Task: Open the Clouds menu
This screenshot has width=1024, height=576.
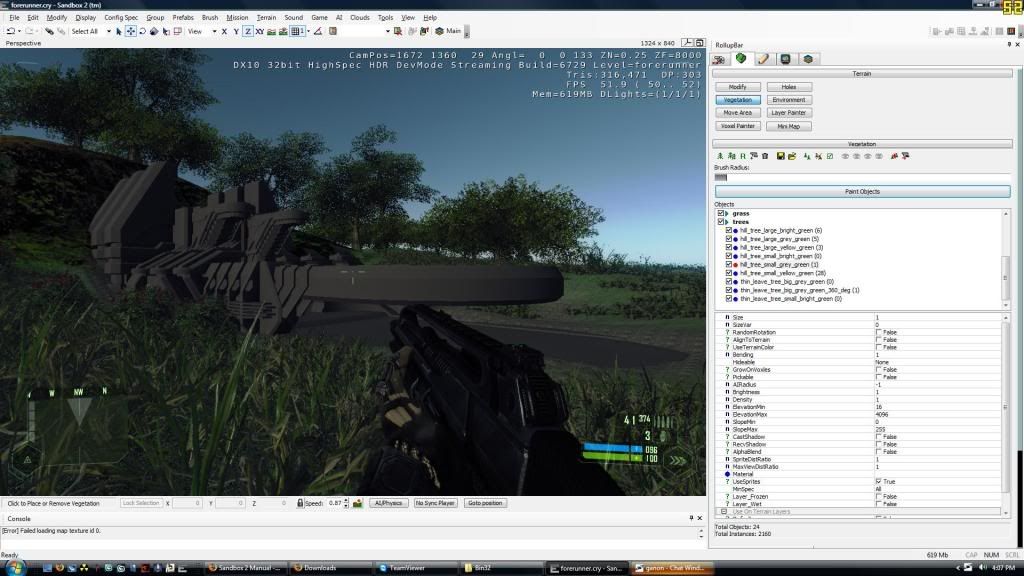Action: [360, 18]
